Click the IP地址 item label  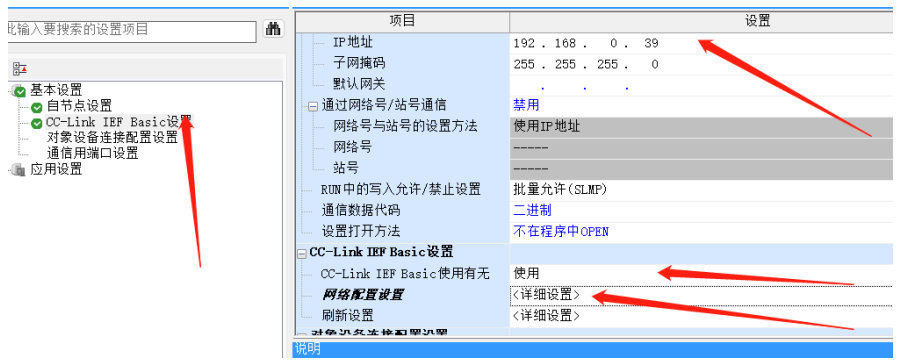tap(353, 42)
